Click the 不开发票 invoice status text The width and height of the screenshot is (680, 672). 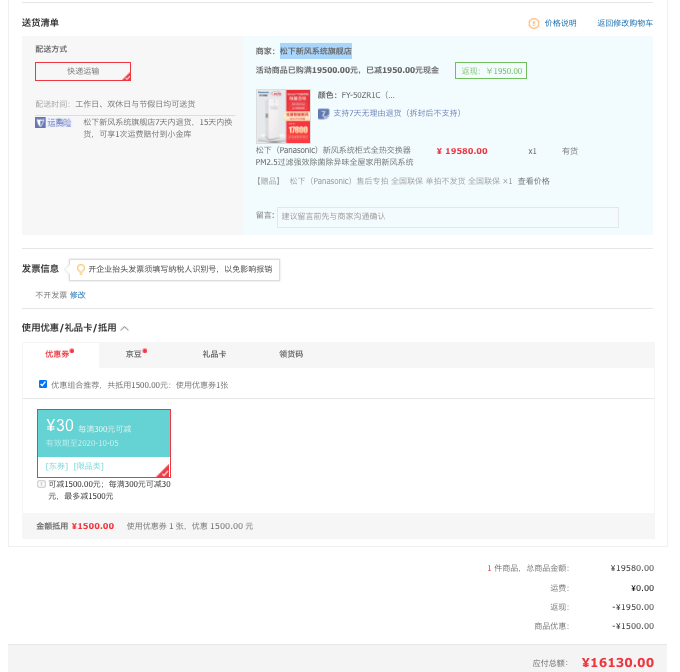51,295
